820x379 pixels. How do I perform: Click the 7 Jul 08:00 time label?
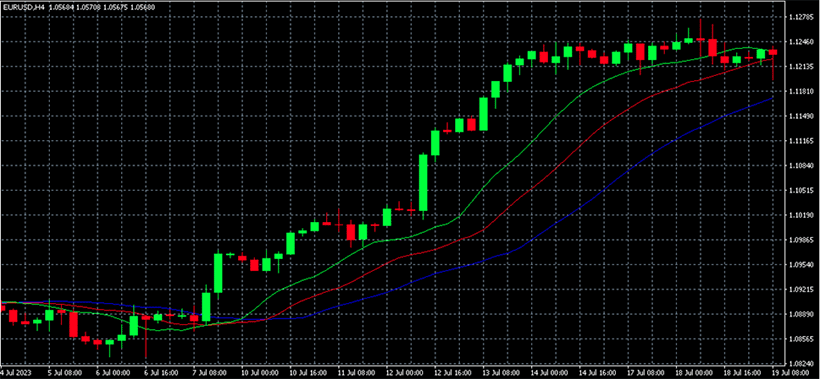(210, 374)
